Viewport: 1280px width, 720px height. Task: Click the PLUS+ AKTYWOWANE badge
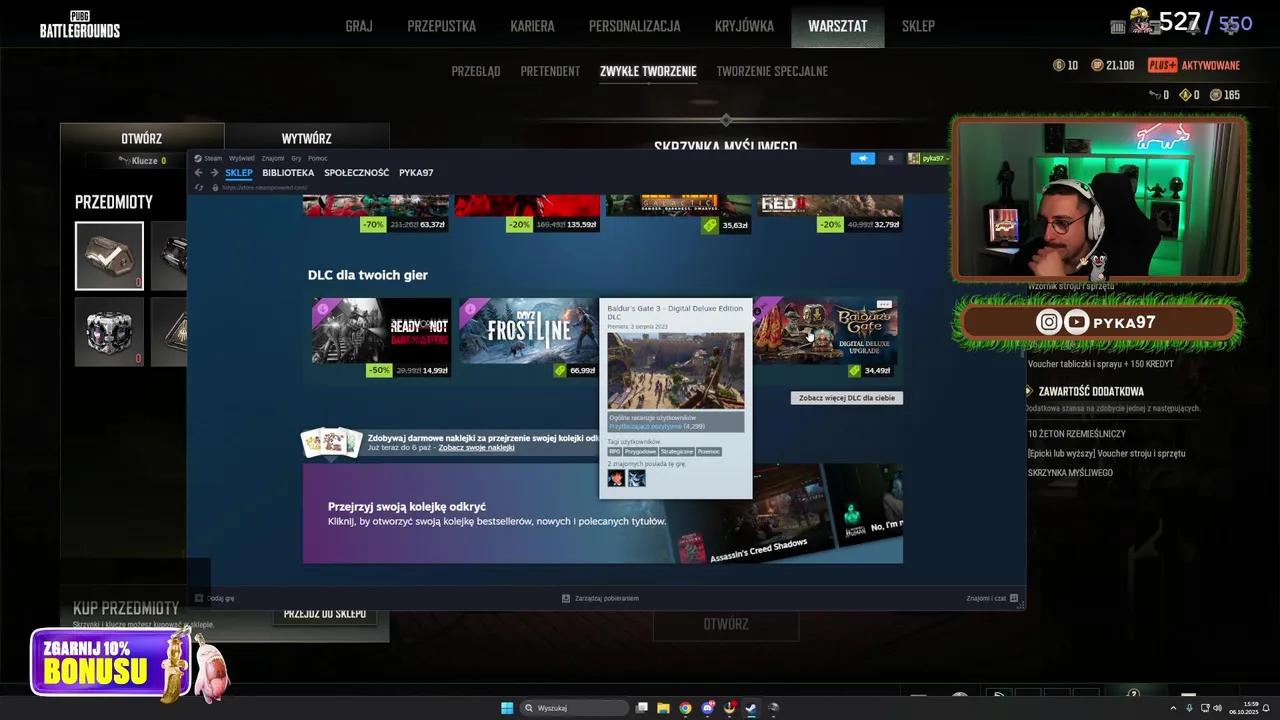pos(1194,65)
